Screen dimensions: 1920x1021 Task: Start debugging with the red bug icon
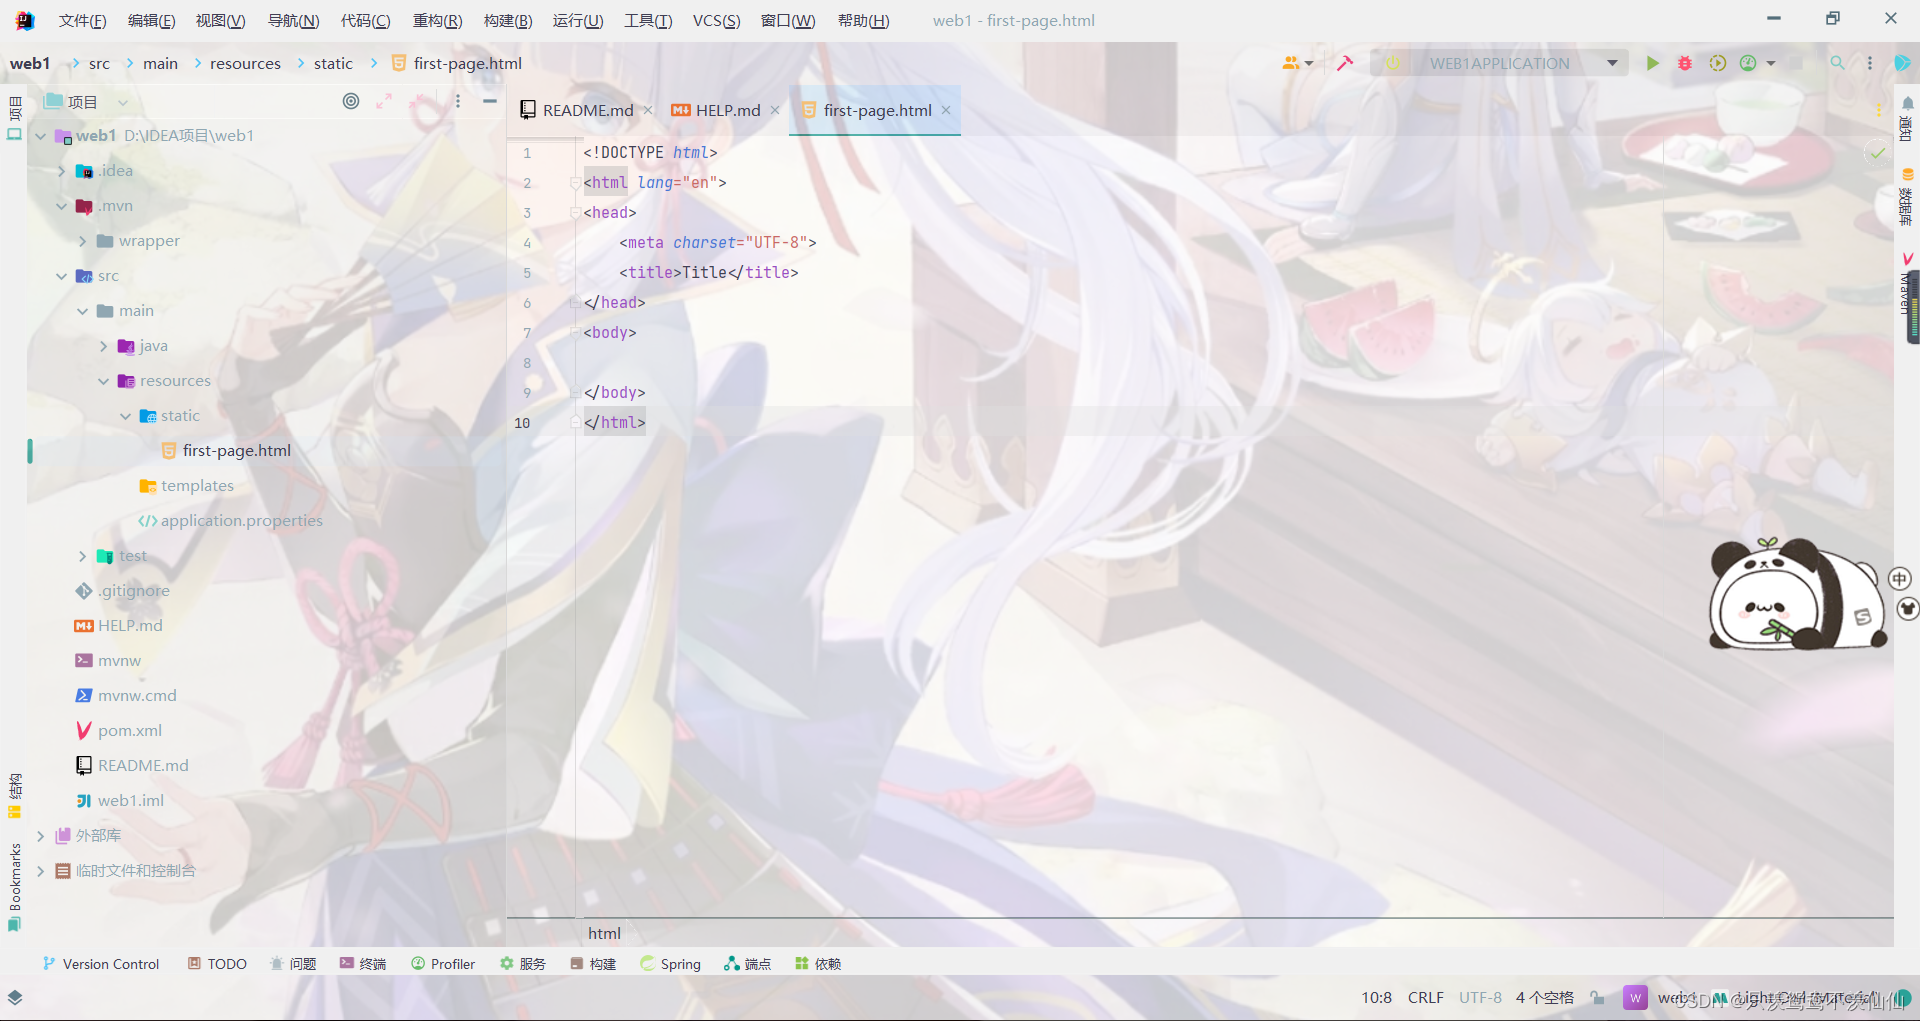coord(1685,63)
